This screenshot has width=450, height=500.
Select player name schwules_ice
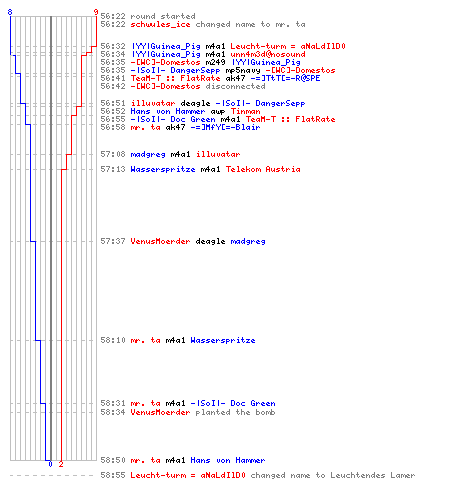click(160, 25)
